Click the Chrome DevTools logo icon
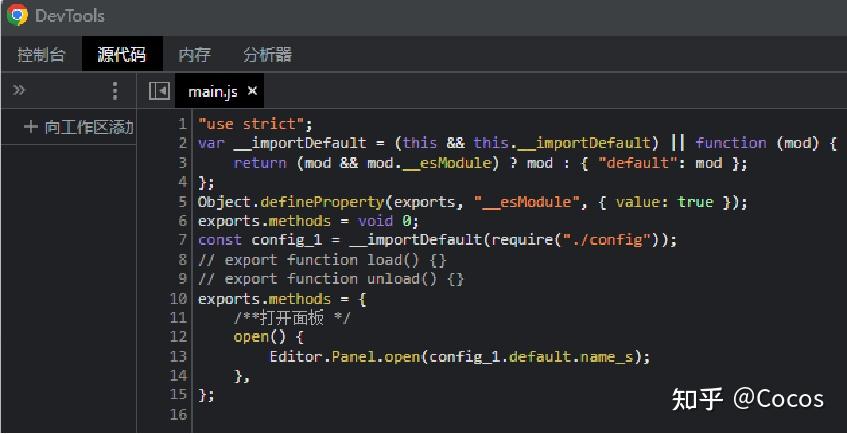Viewport: 847px width, 434px height. [17, 15]
